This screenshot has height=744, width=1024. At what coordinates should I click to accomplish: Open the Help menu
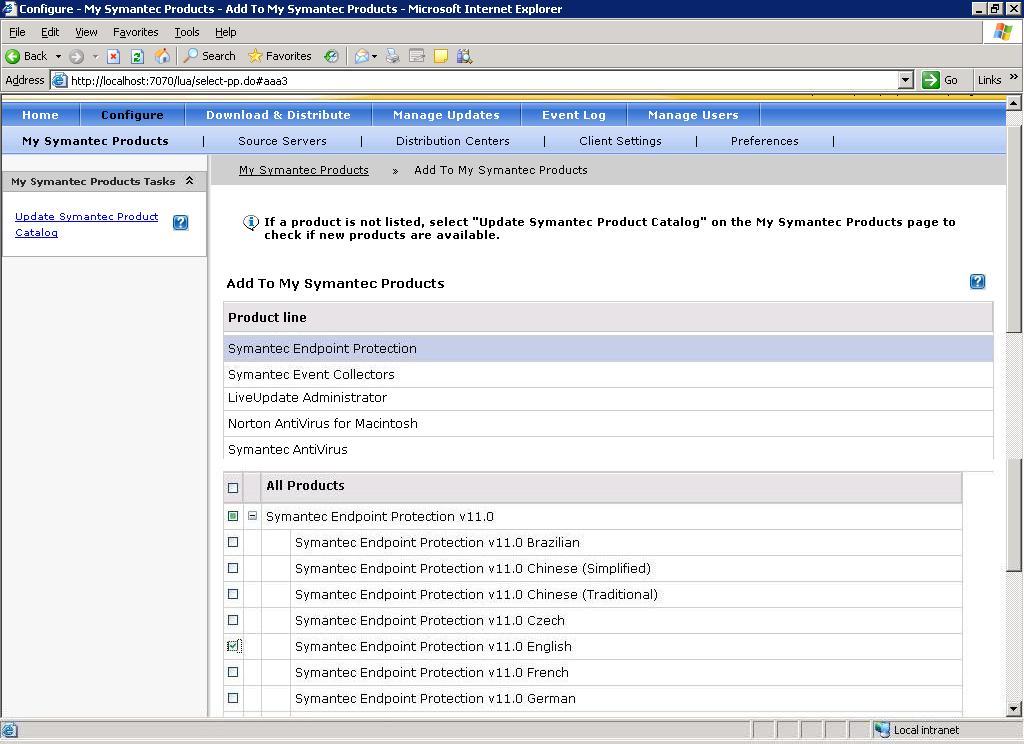(x=225, y=32)
